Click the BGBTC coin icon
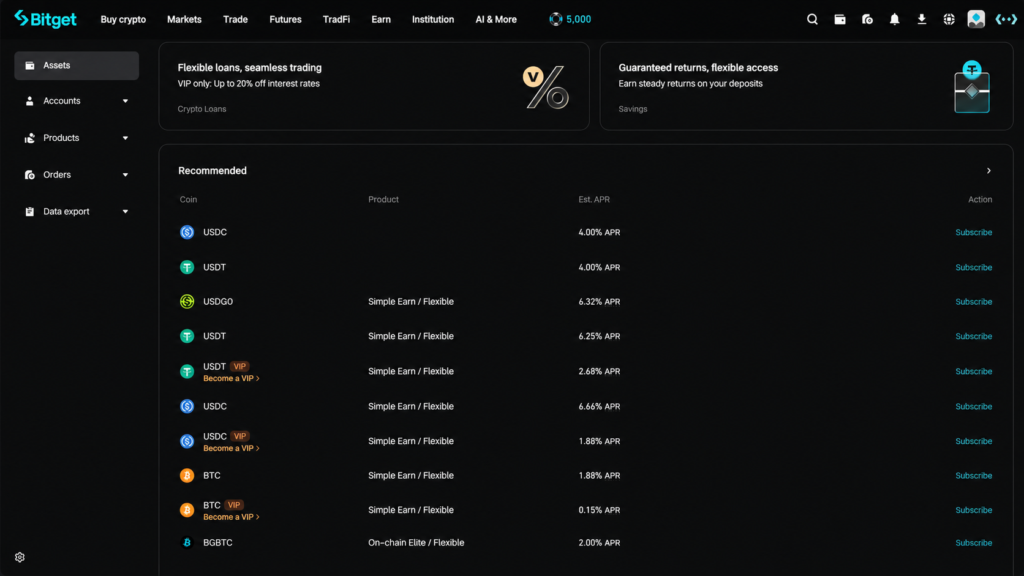Image resolution: width=1024 pixels, height=576 pixels. tap(187, 543)
